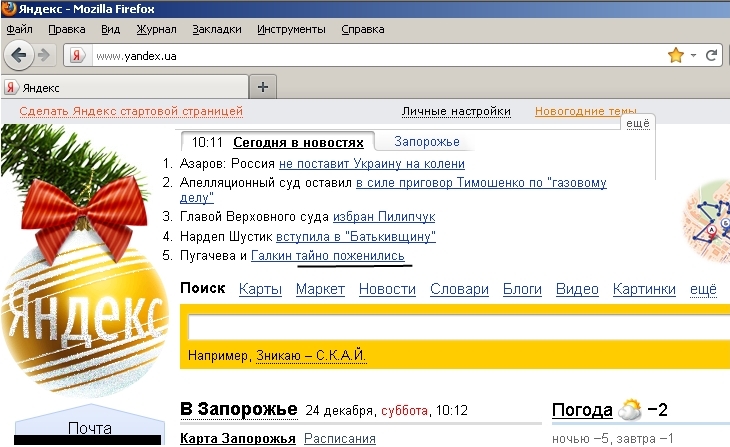
Task: Open Личные настройки
Action: coord(456,112)
